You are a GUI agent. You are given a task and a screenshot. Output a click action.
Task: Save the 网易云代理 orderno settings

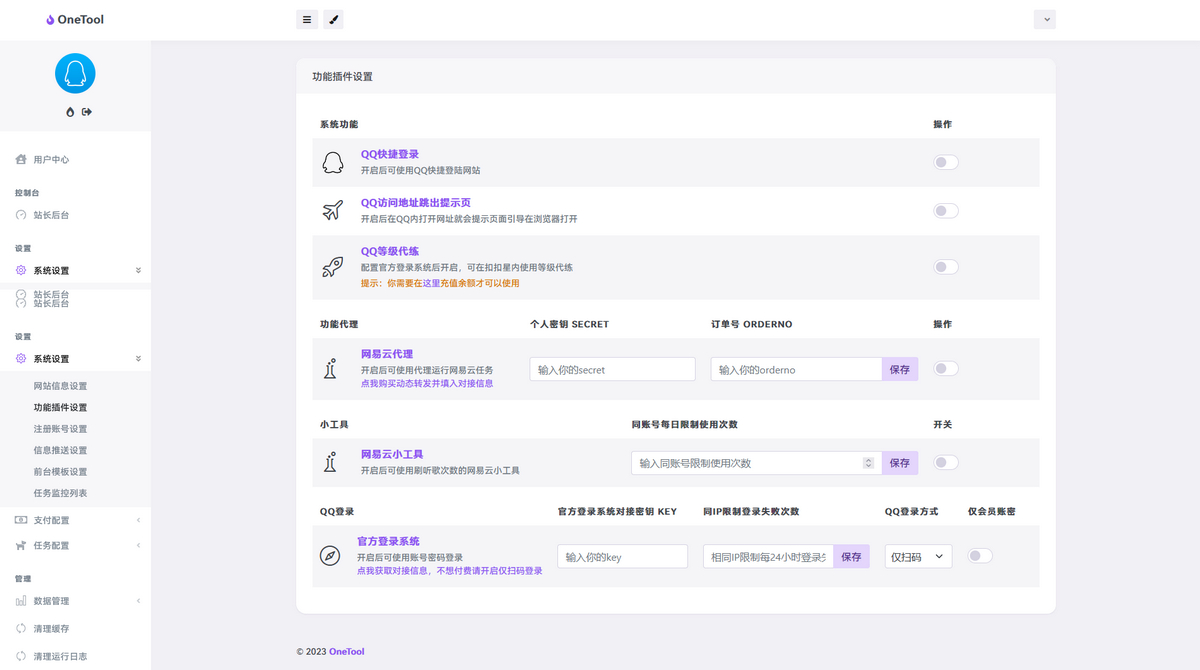tap(900, 369)
